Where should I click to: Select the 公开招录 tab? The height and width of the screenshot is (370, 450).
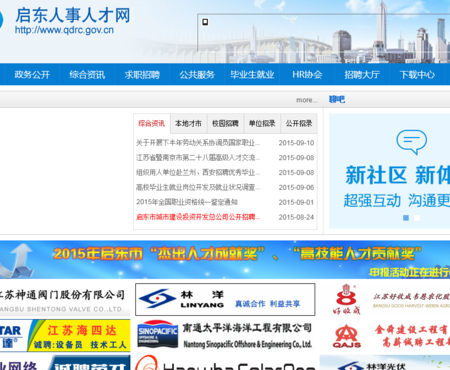coord(299,124)
